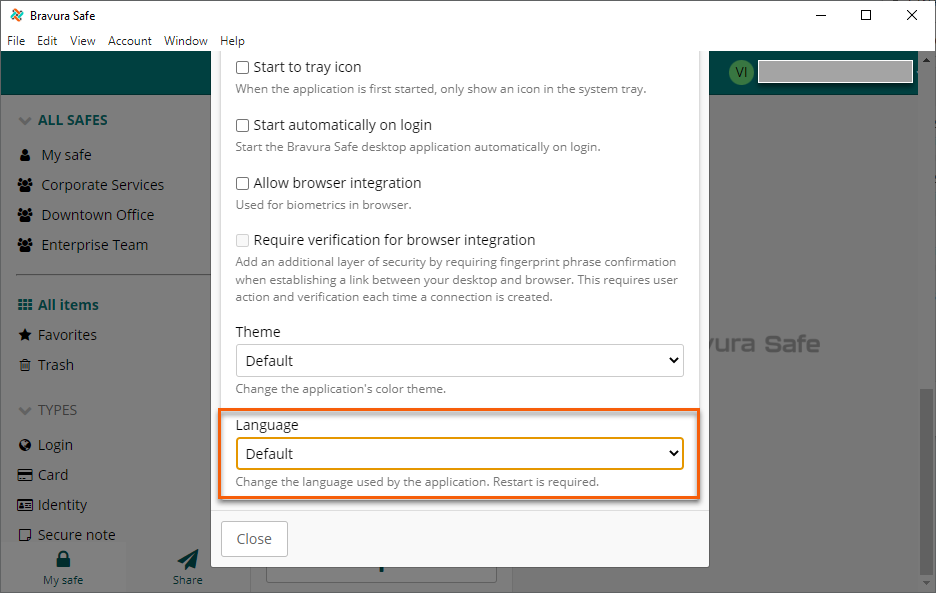
Task: Collapse the TYPES section chevron
Action: (24, 411)
